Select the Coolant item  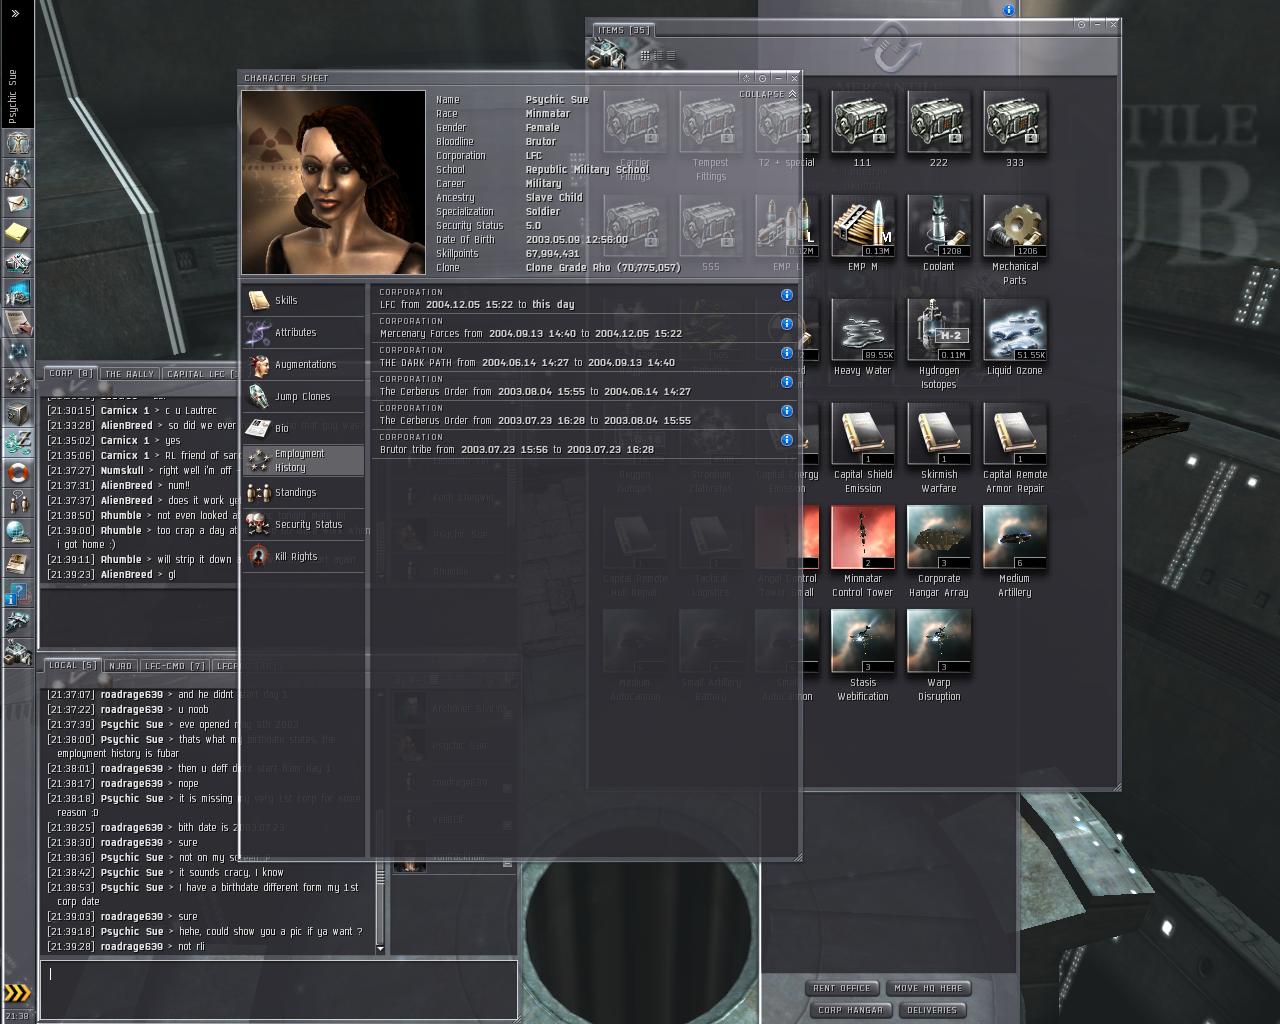tap(939, 233)
